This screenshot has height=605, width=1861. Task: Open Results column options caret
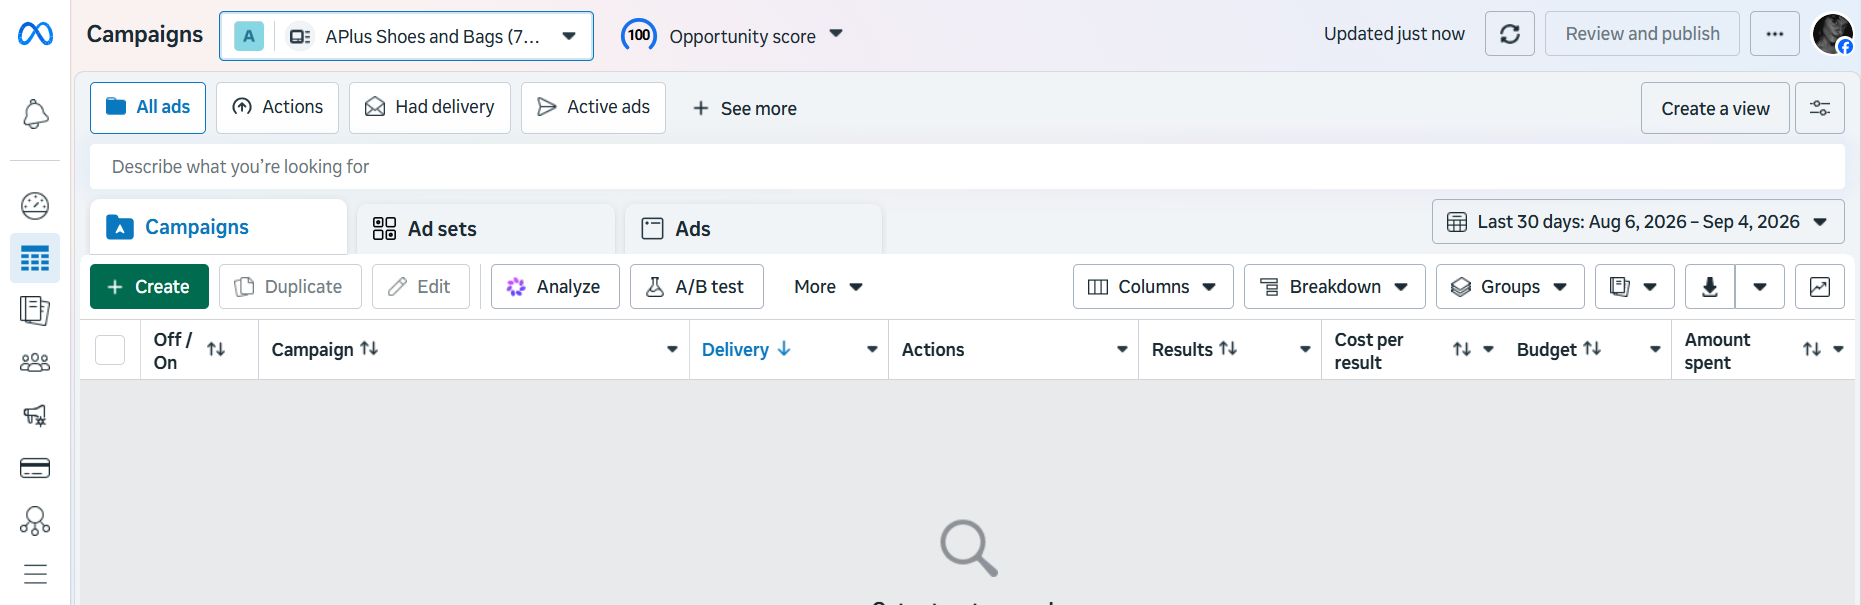1305,349
